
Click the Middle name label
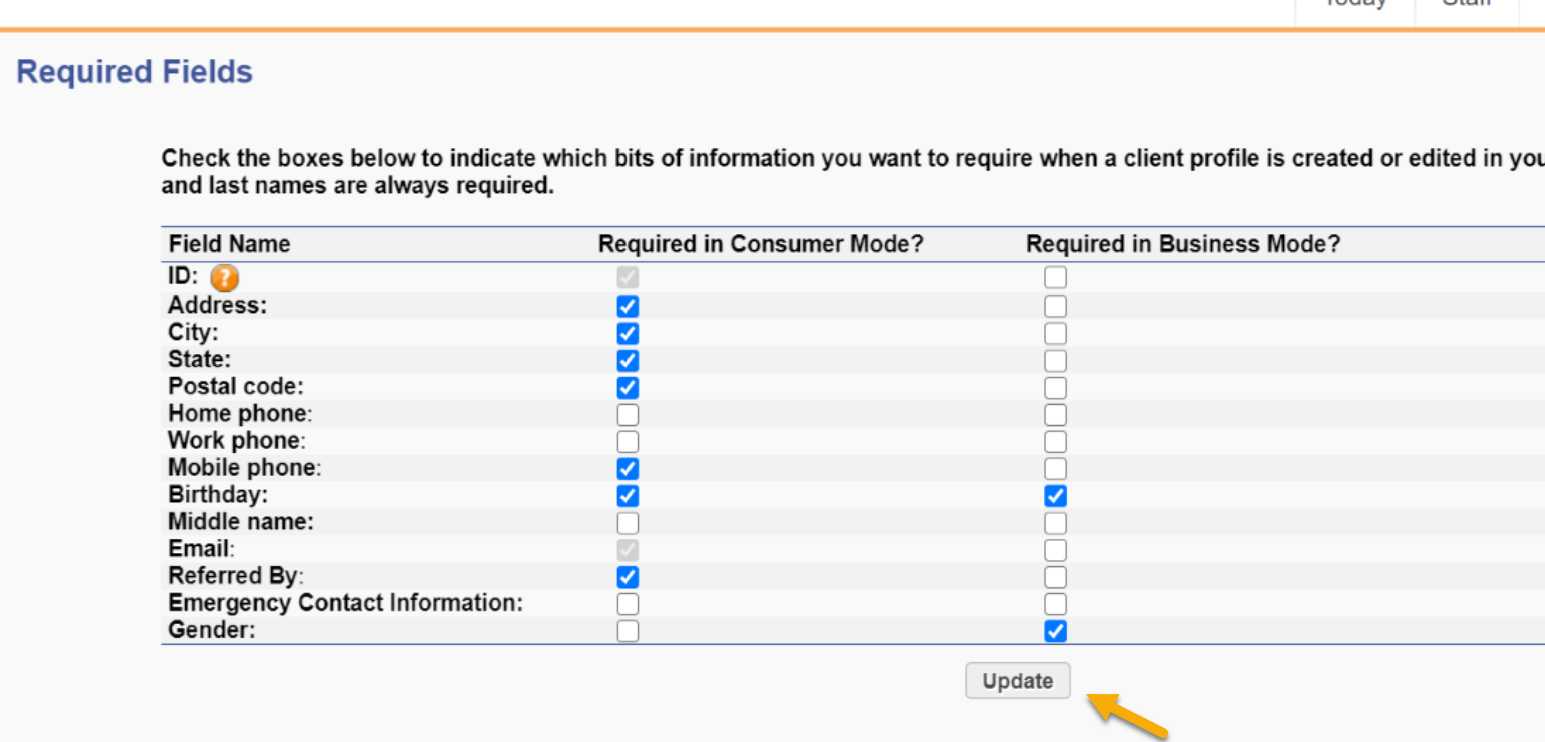[x=241, y=521]
